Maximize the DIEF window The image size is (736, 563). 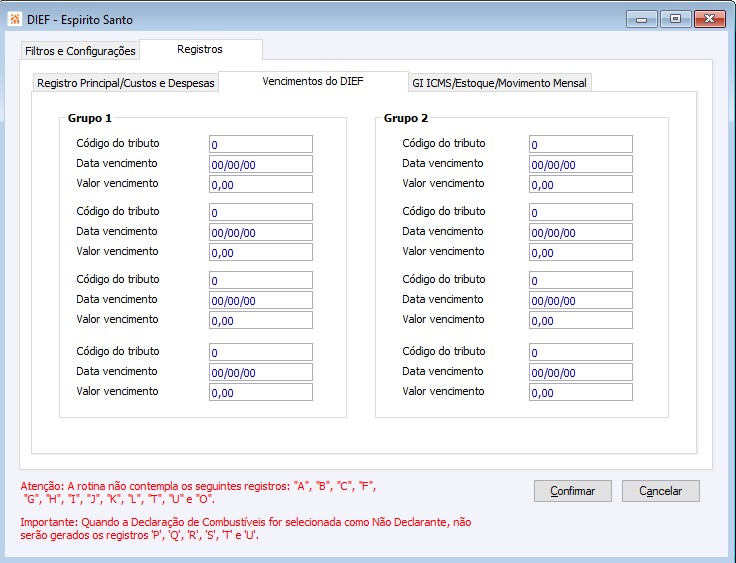tap(675, 19)
